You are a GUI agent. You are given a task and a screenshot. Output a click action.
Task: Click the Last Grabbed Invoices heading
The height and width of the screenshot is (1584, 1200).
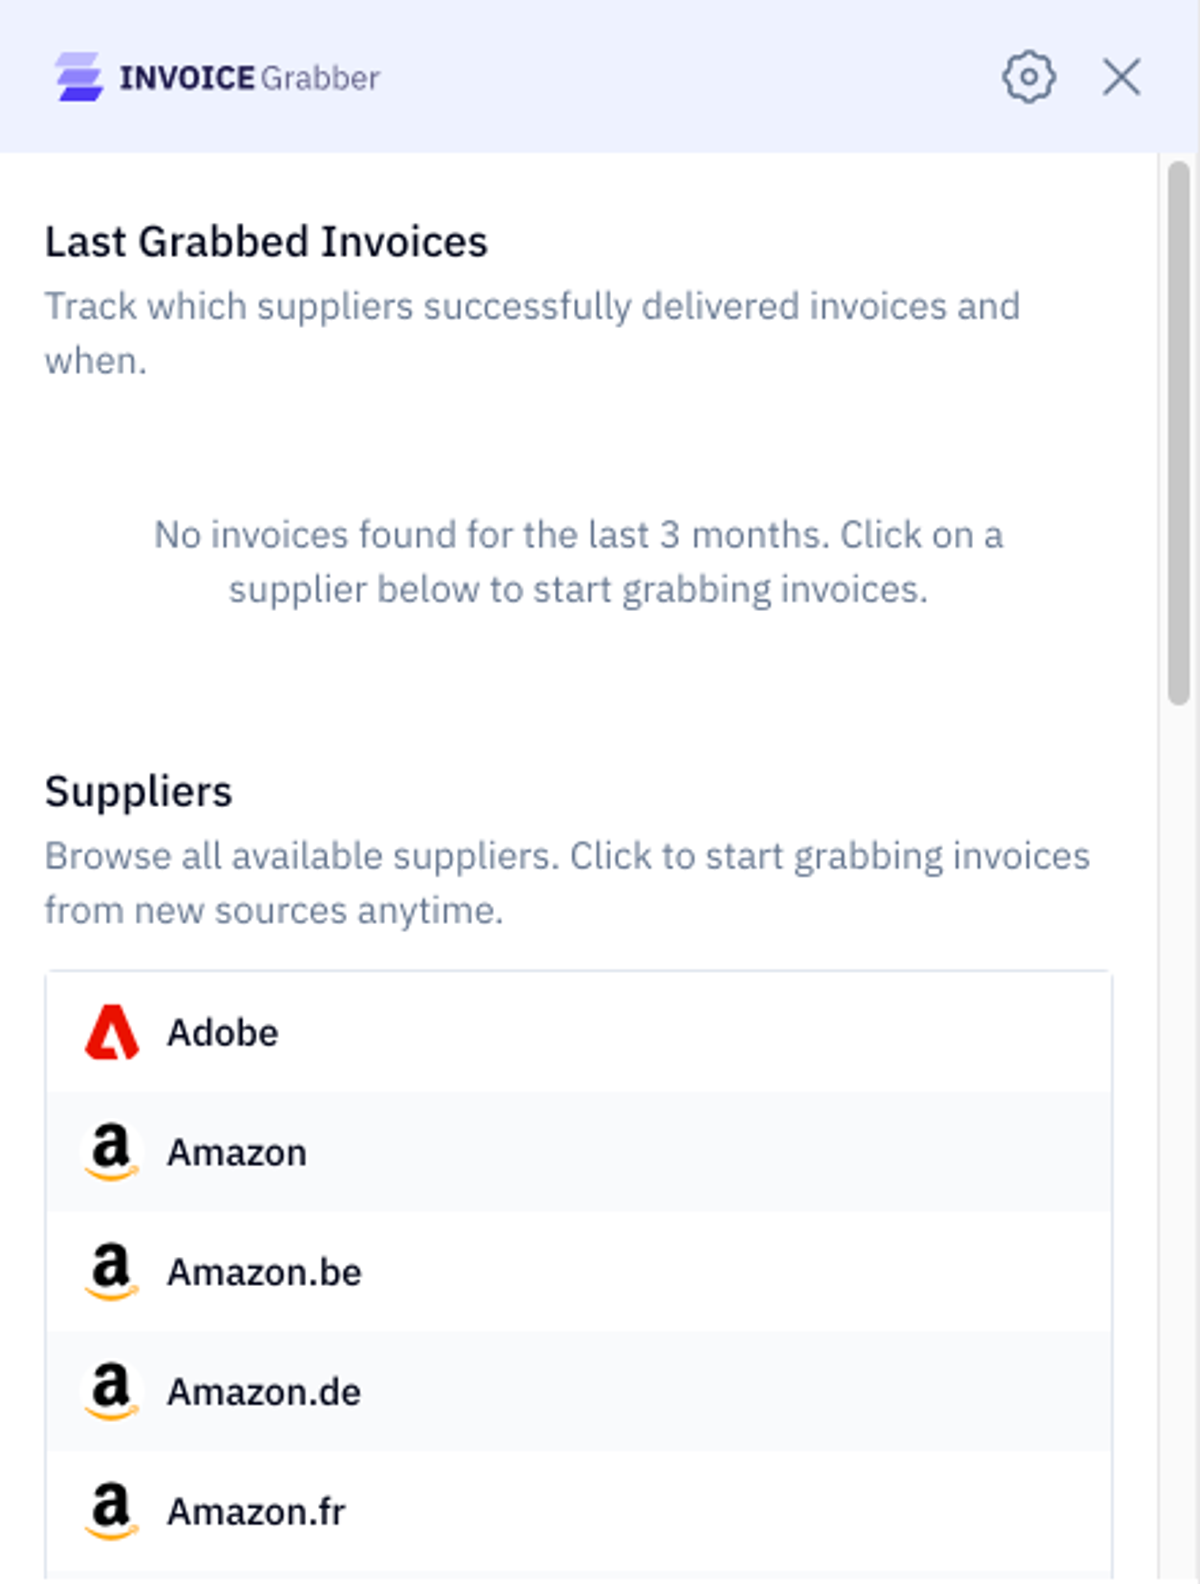[x=266, y=242]
